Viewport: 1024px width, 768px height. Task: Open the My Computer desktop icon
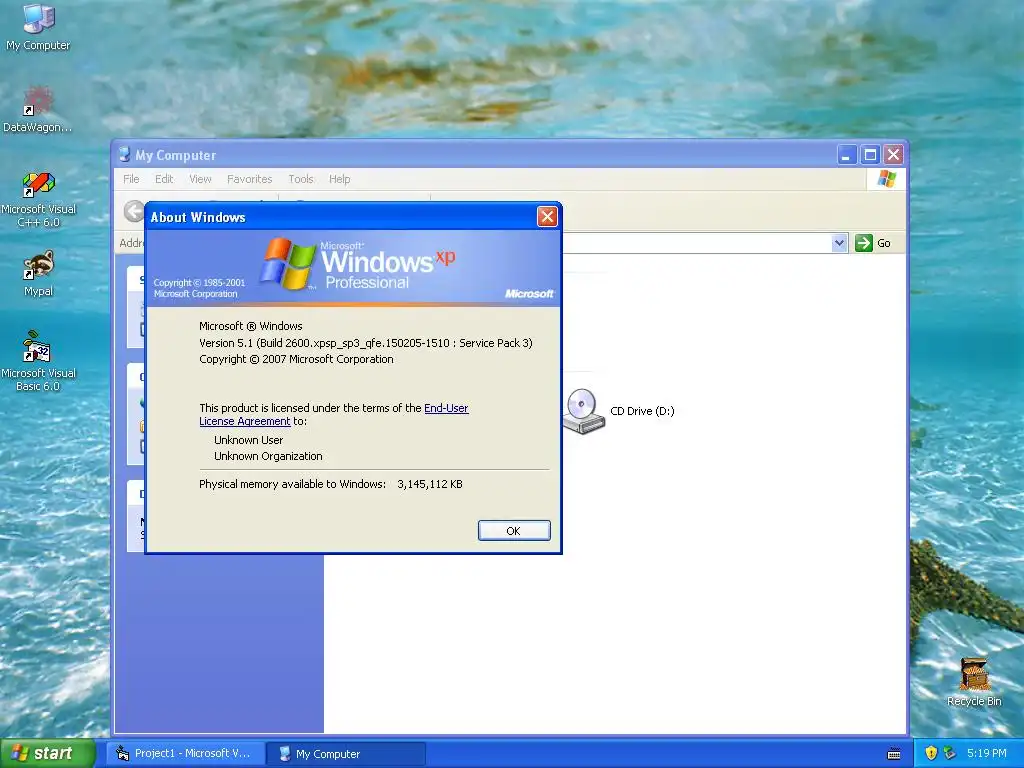coord(38,27)
